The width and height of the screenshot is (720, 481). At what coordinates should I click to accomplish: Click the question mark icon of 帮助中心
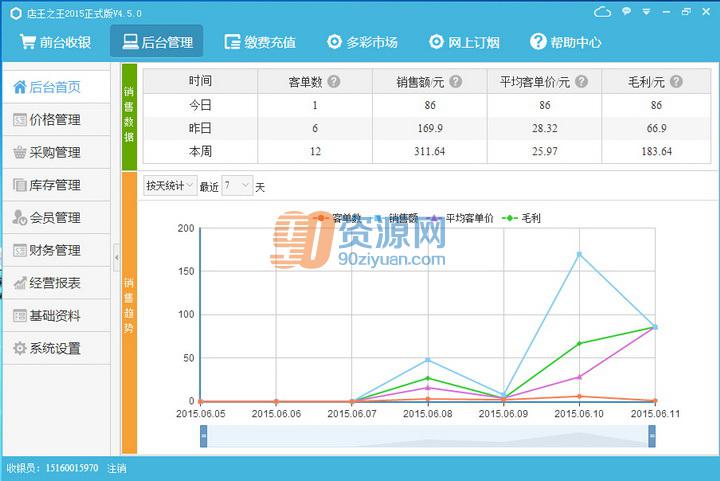(538, 42)
